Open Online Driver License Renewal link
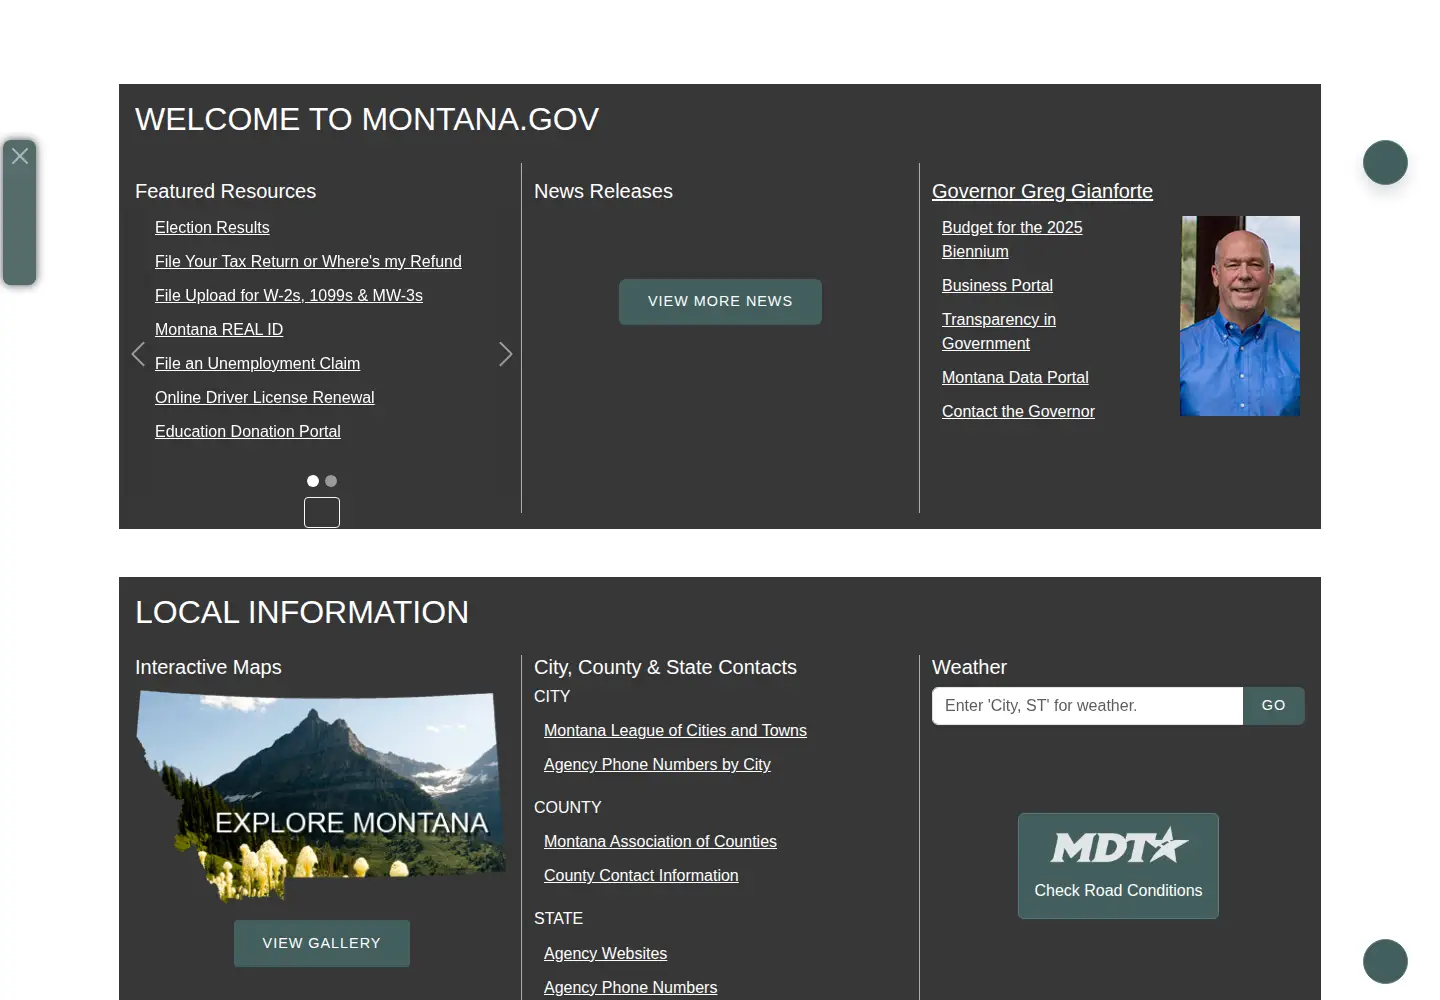Screen dimensions: 1440x1000 265,397
